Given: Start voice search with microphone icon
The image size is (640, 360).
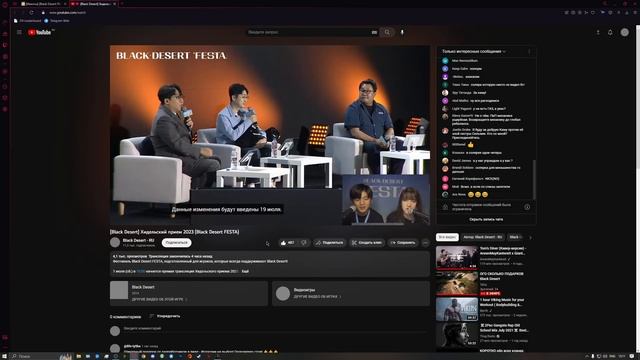Looking at the screenshot, I should point(402,32).
